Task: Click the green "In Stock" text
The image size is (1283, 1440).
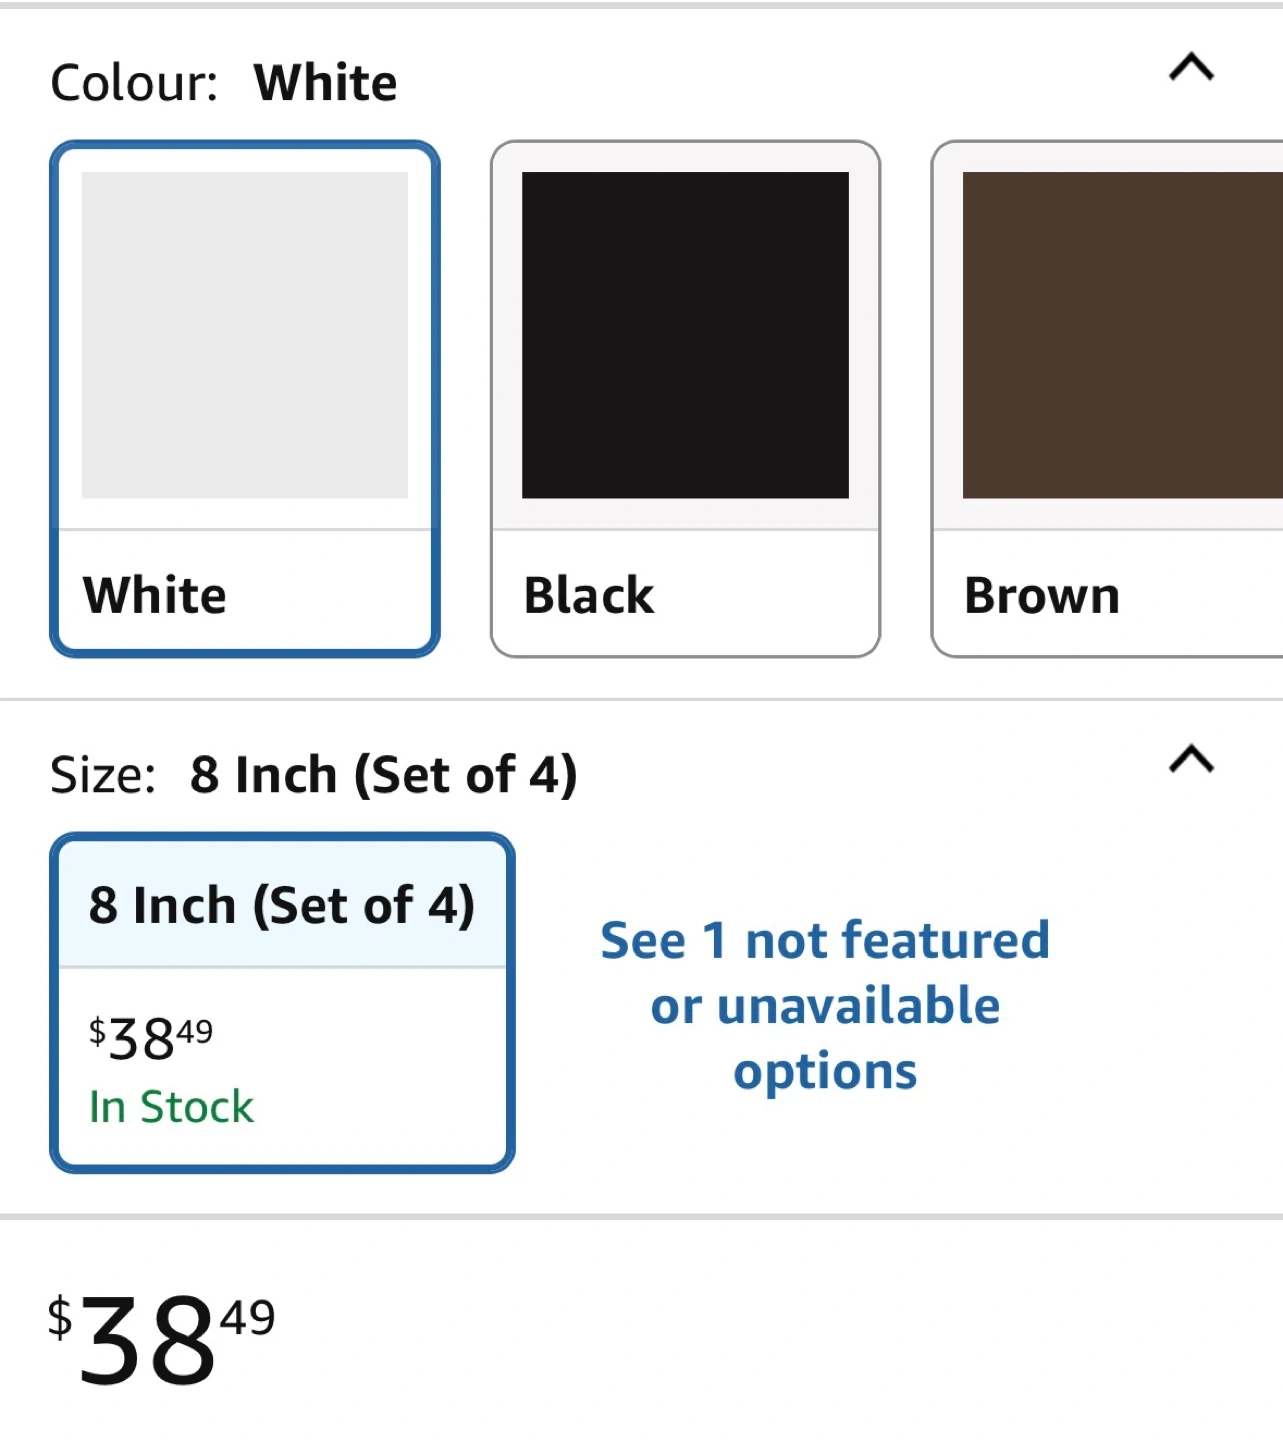Action: coord(171,1107)
